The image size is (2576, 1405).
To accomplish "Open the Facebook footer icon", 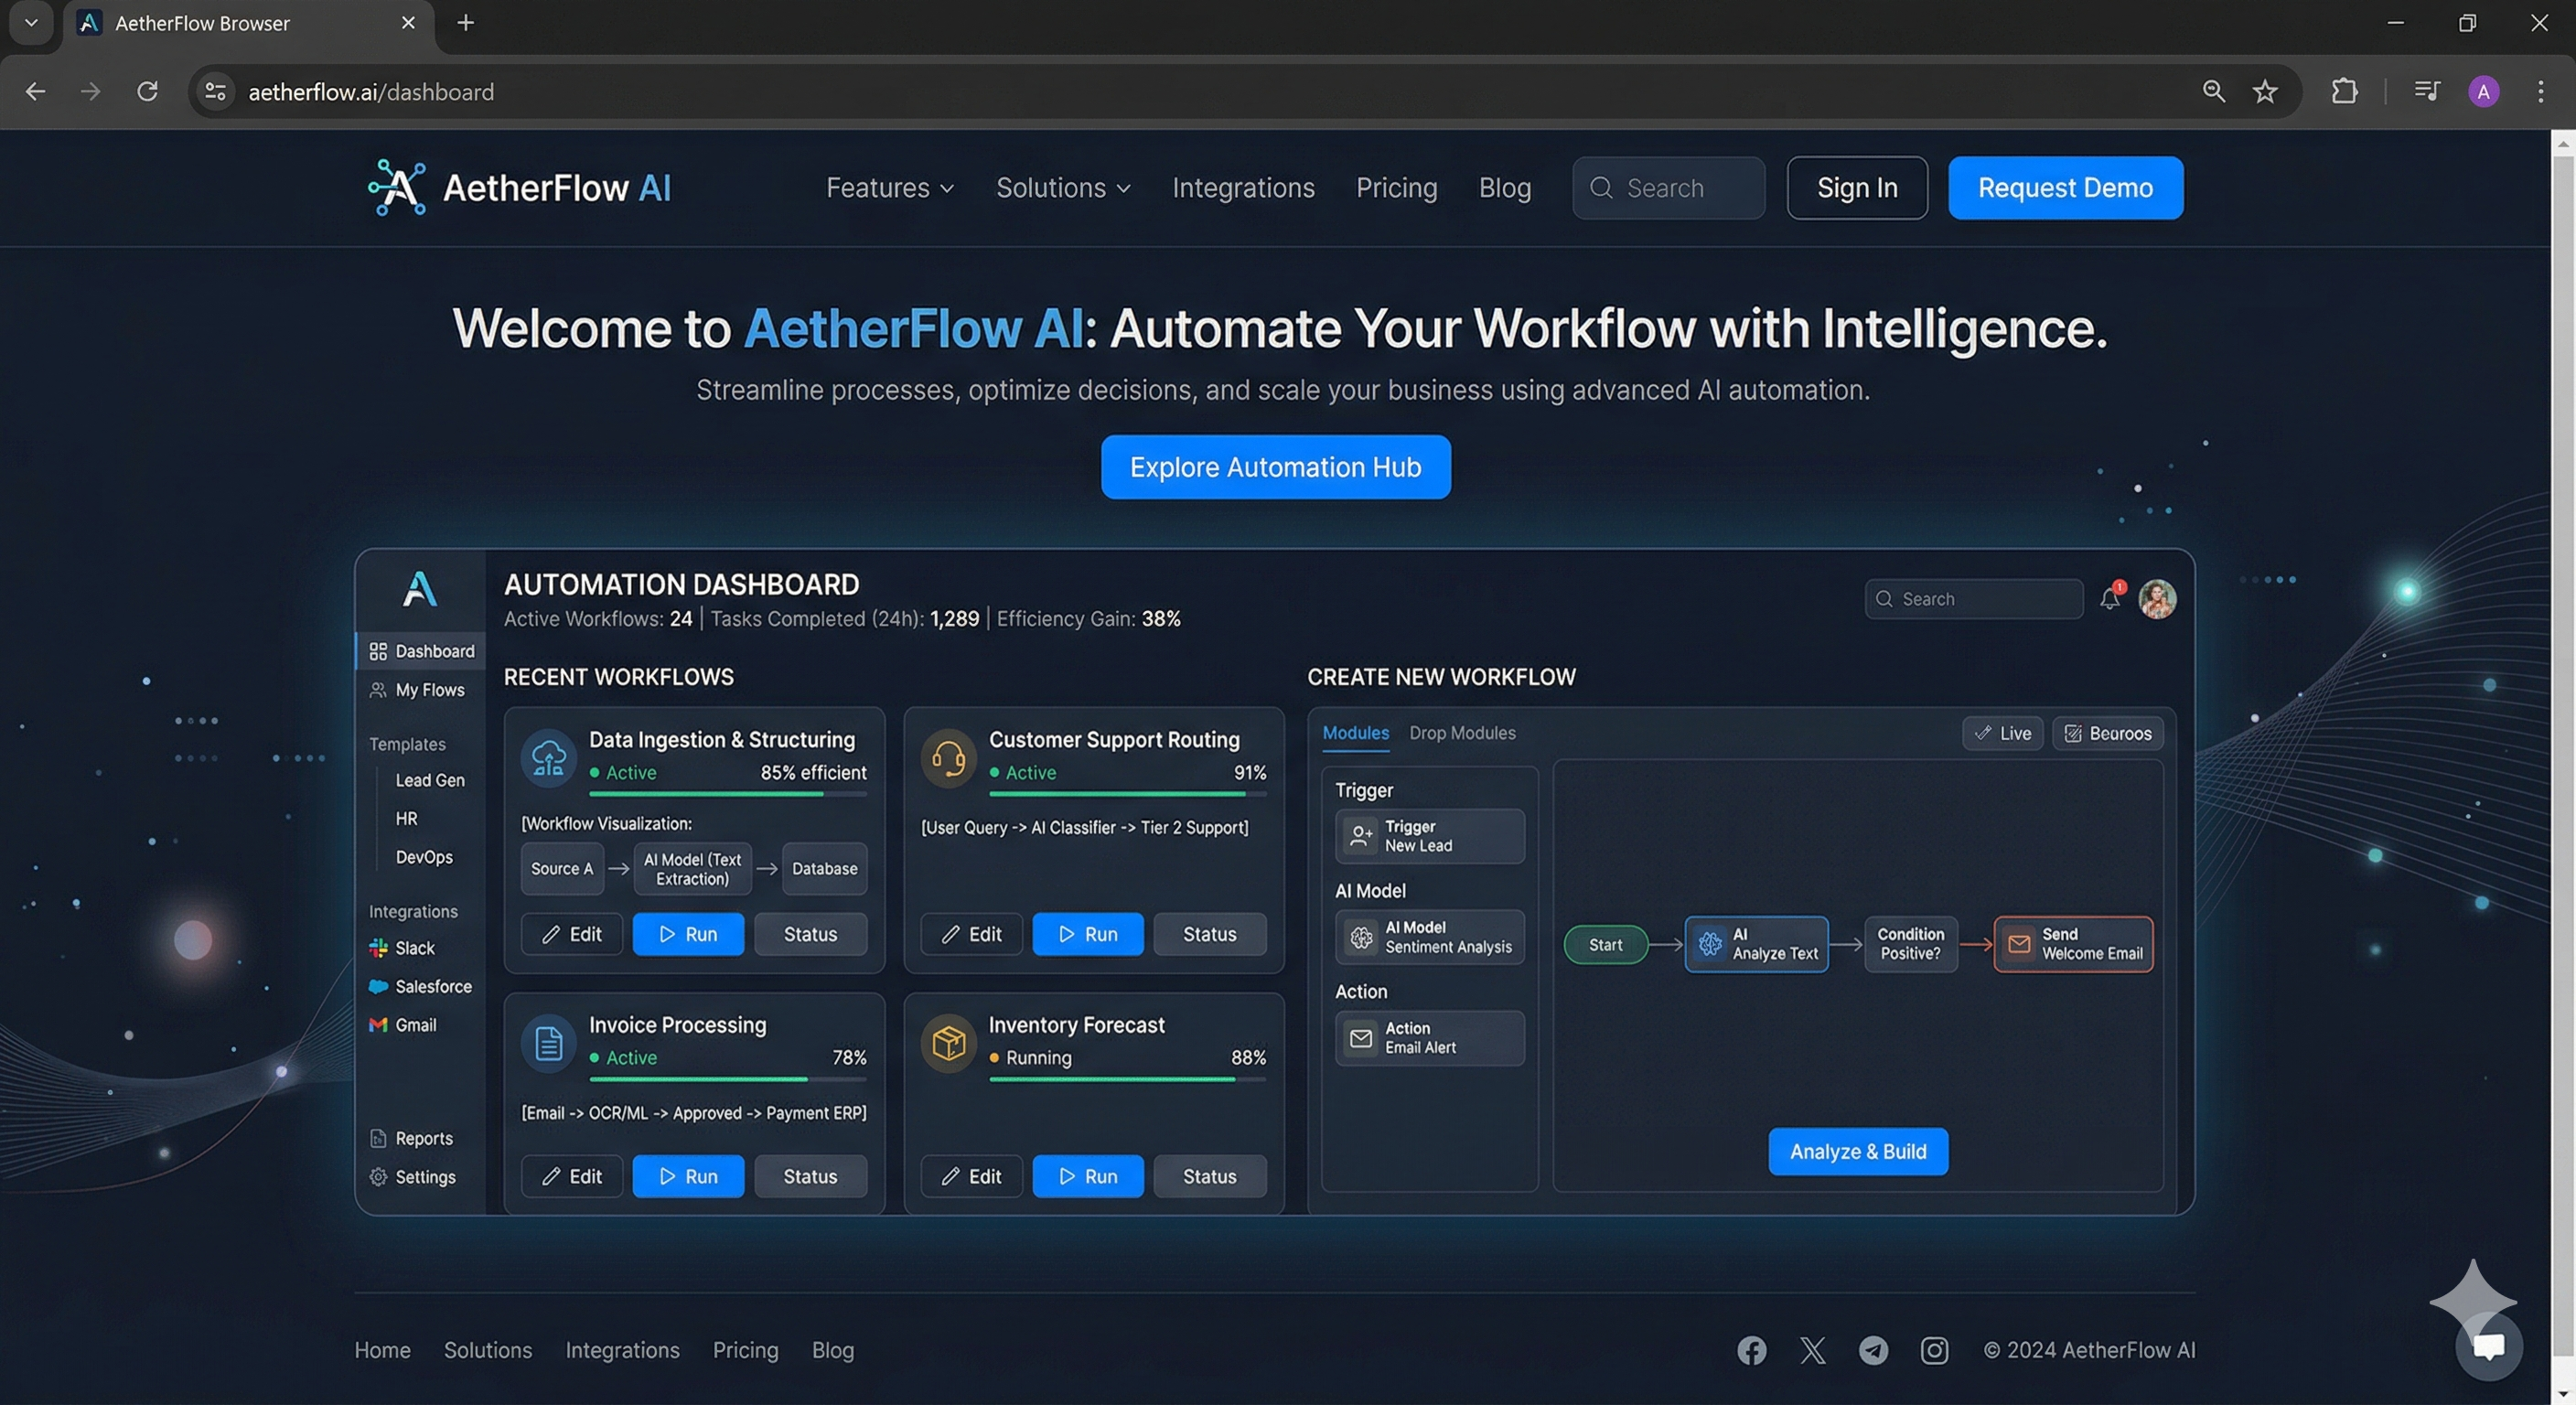I will 1751,1350.
